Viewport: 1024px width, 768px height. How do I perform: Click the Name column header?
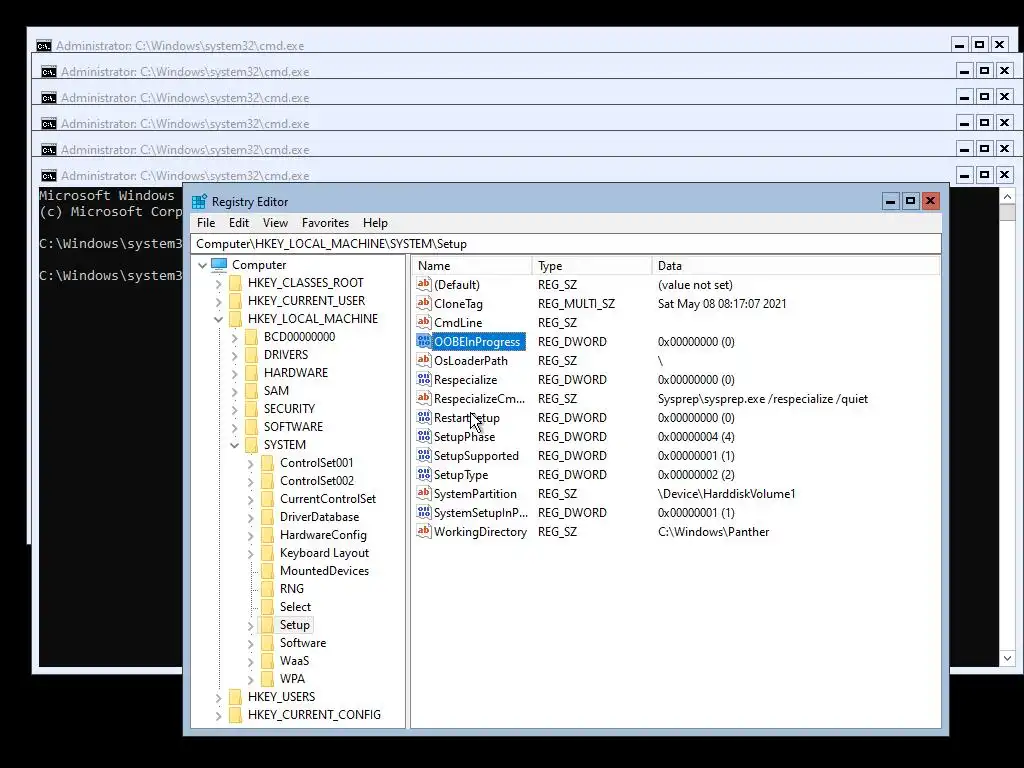tap(472, 266)
